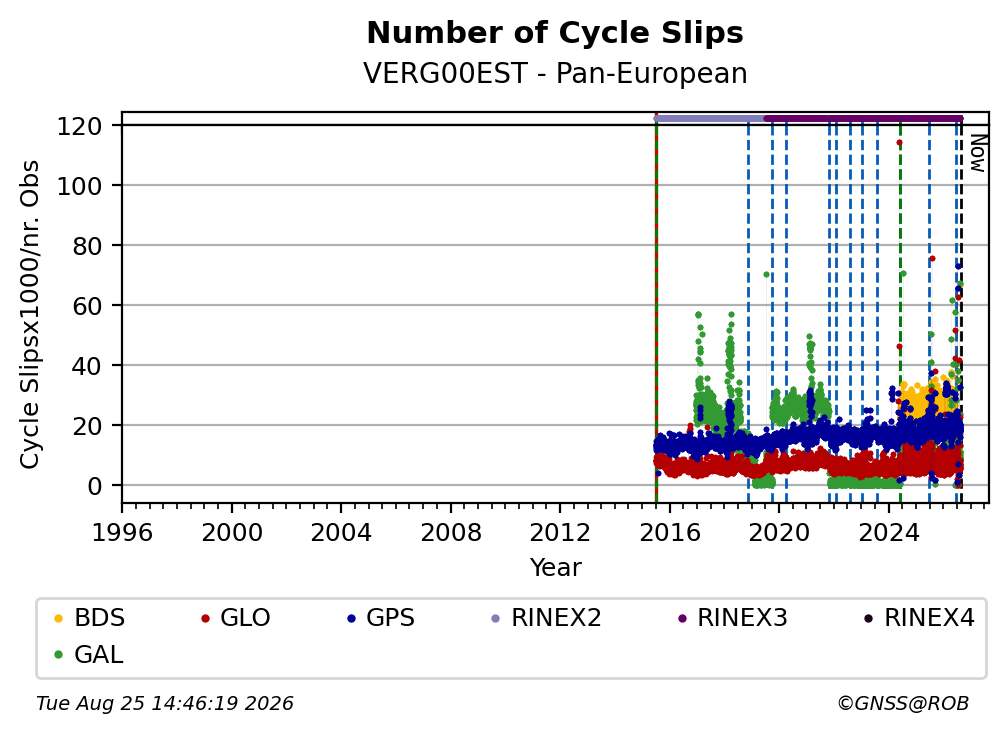Click the BDS yellow legend marker
The height and width of the screenshot is (734, 1008).
coord(58,618)
